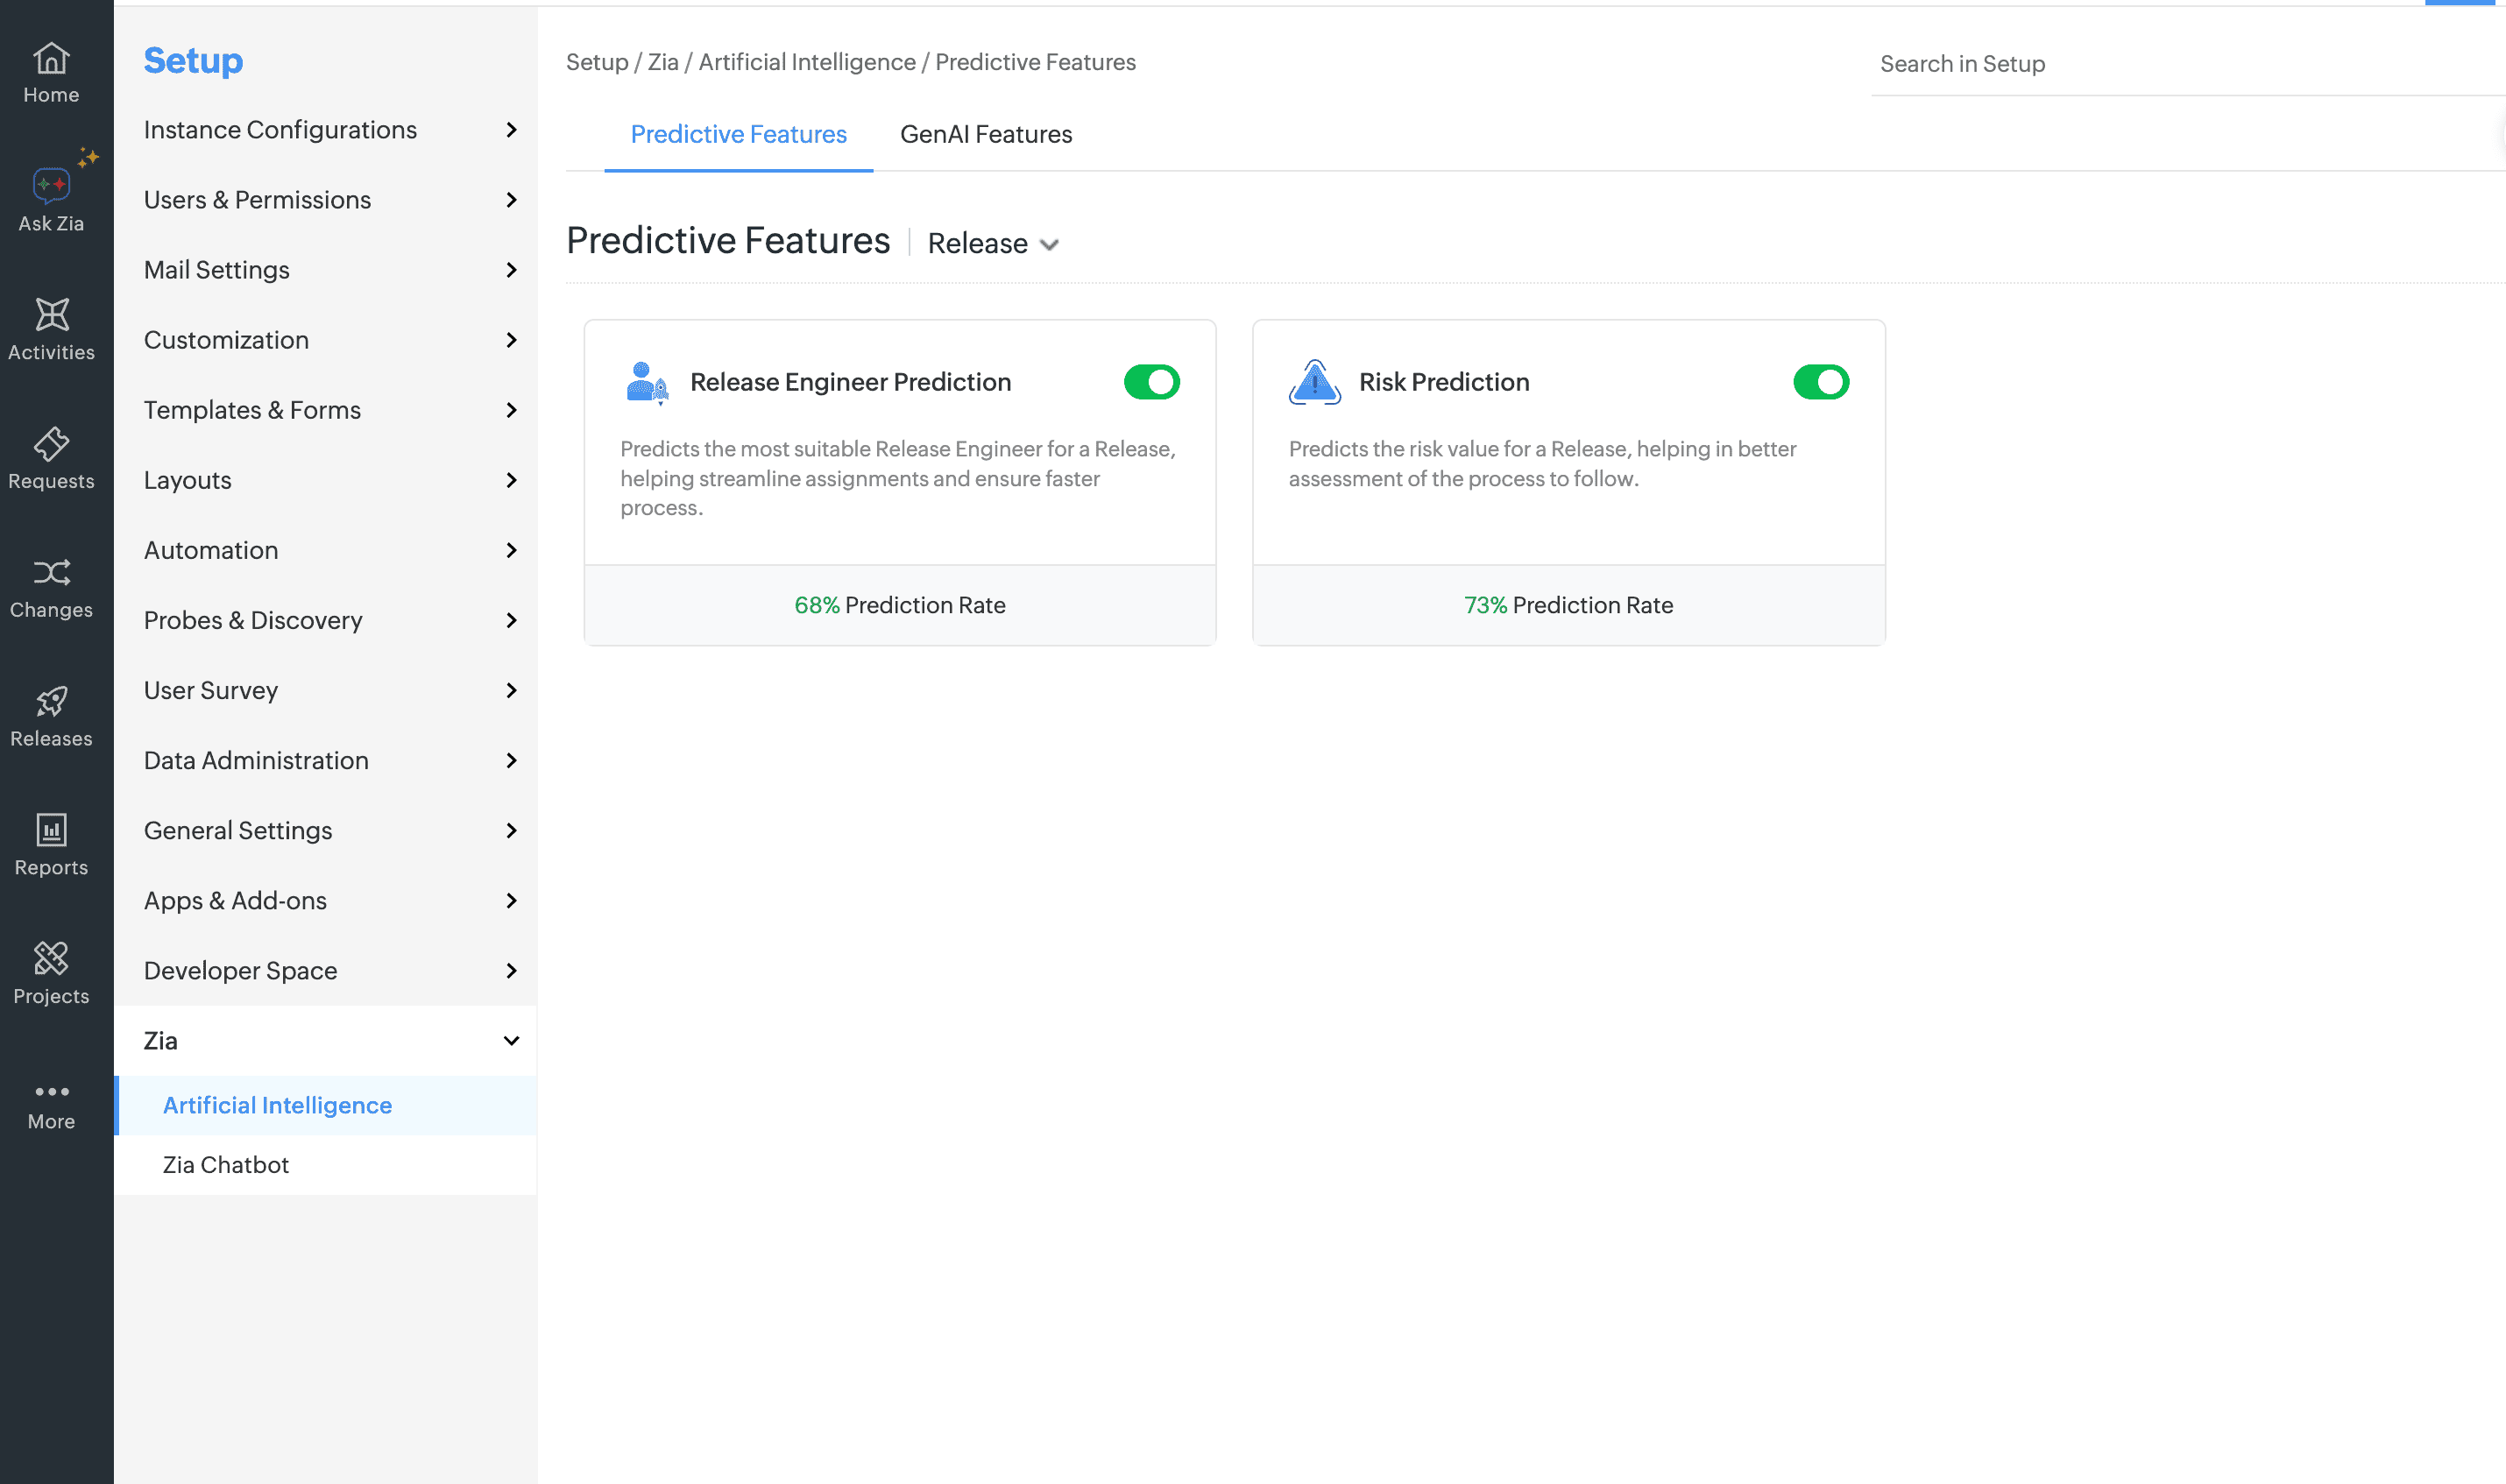Switch to GenAI Features tab

pos(985,134)
